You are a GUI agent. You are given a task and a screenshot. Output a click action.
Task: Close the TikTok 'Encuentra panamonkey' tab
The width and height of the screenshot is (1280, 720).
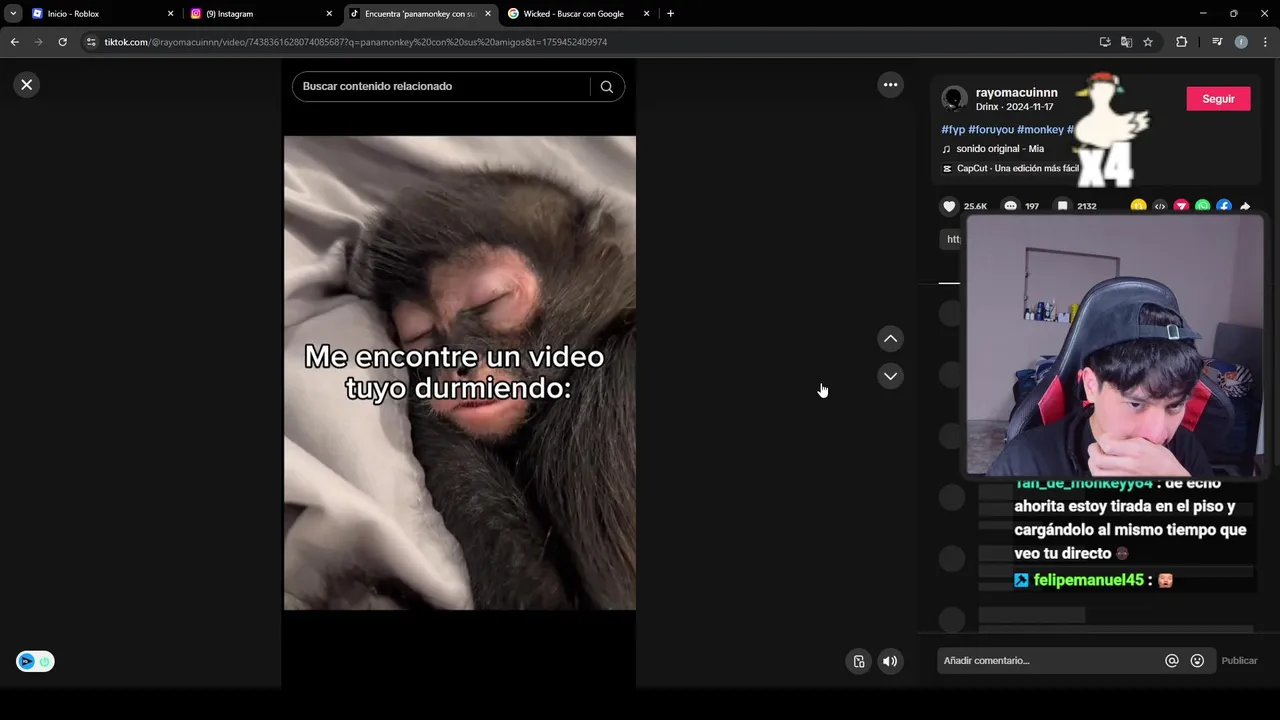coord(488,14)
